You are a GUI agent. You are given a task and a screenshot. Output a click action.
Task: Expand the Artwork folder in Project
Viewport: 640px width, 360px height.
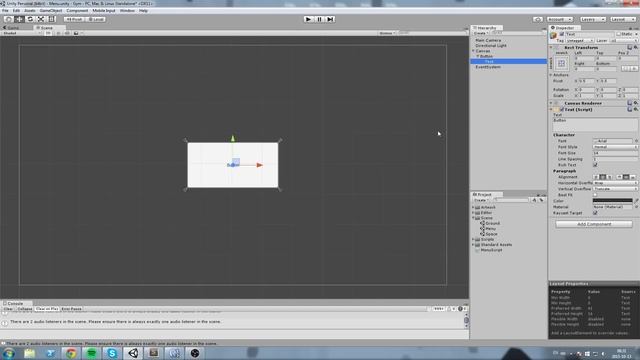[473, 207]
